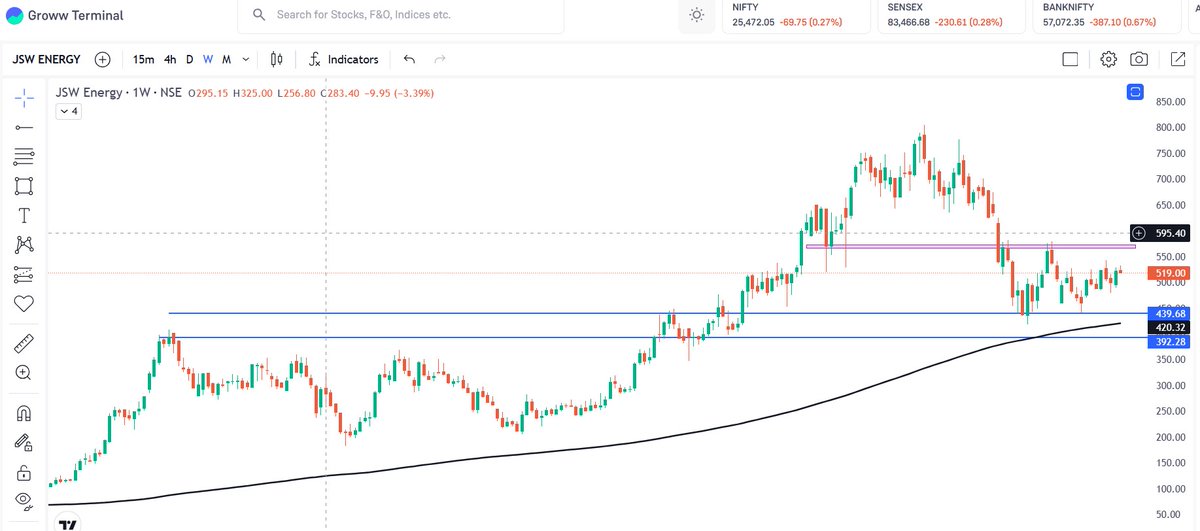Select the text annotation tool
The image size is (1200, 531).
click(x=24, y=215)
